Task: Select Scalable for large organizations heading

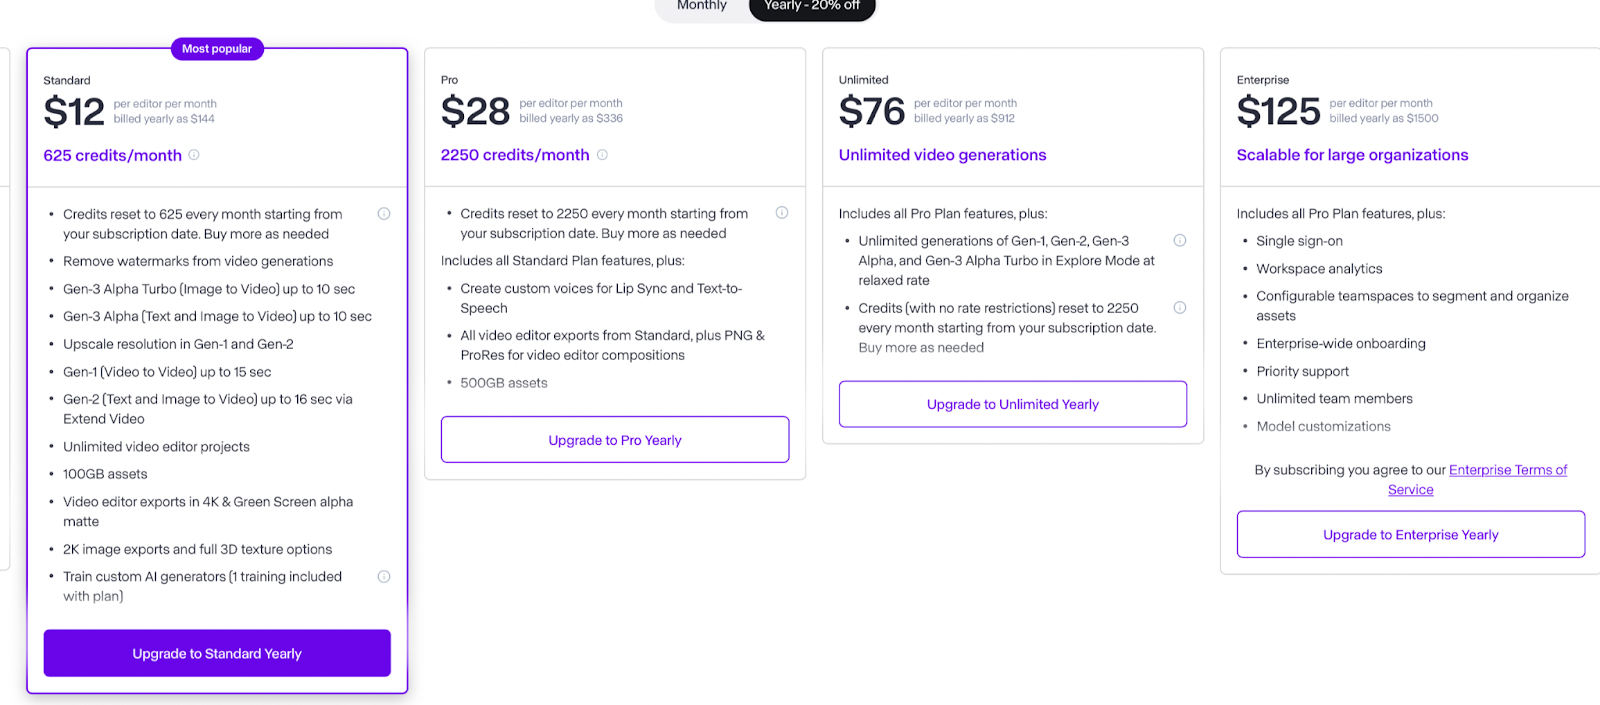Action: (1352, 155)
